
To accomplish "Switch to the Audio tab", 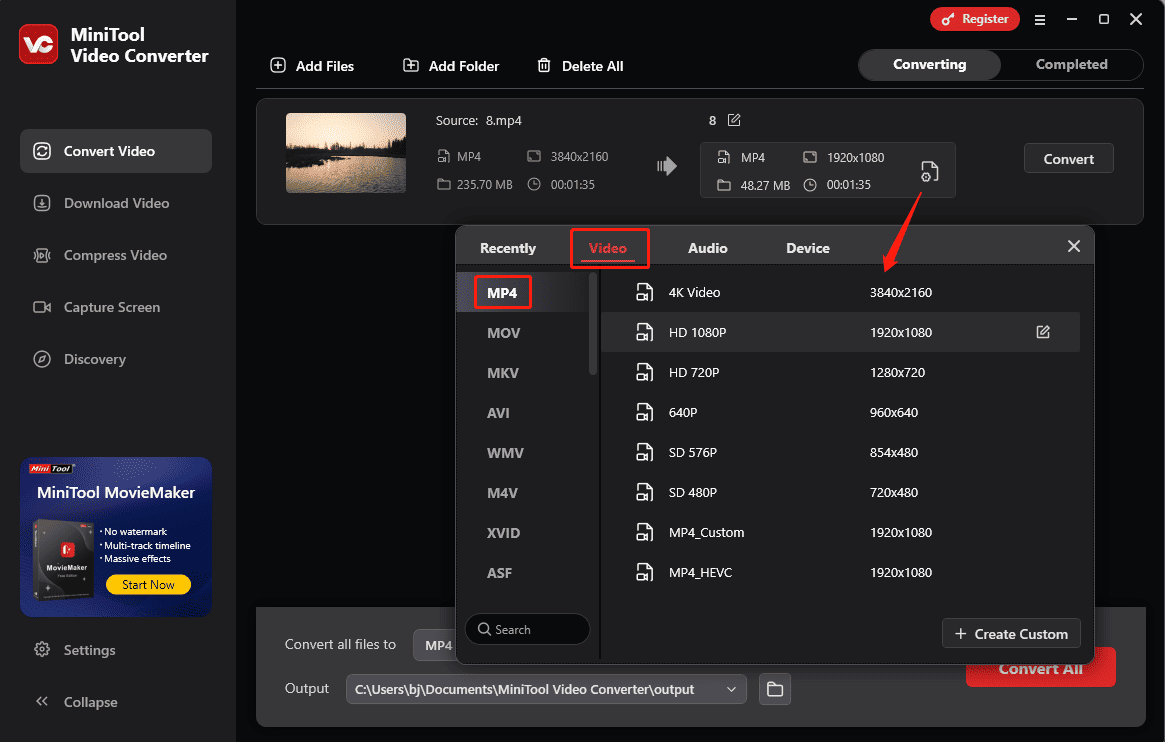I will click(707, 248).
